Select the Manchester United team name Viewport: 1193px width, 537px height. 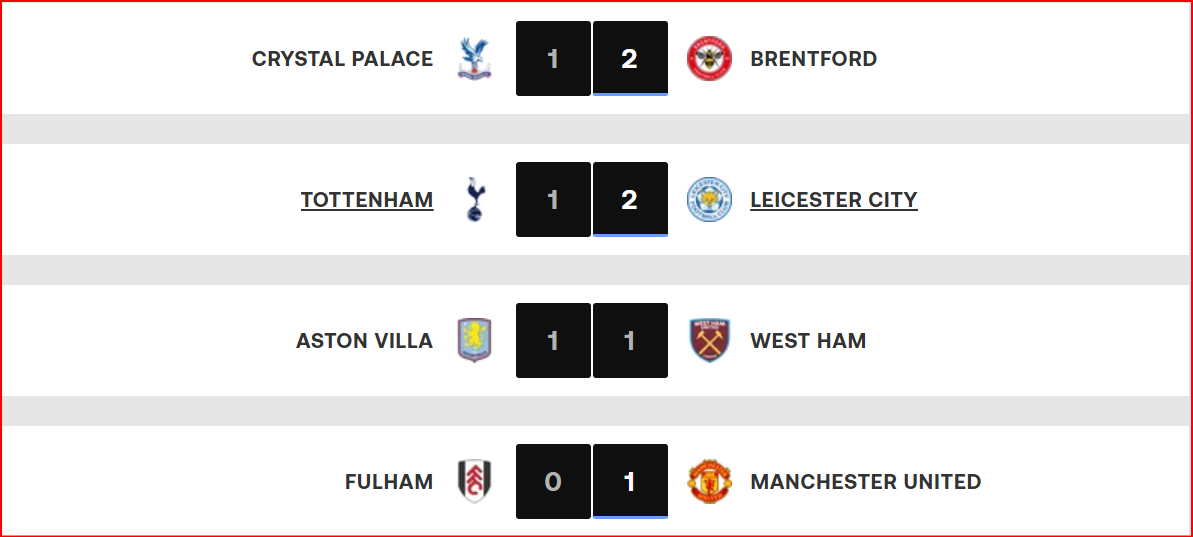pyautogui.click(x=865, y=482)
